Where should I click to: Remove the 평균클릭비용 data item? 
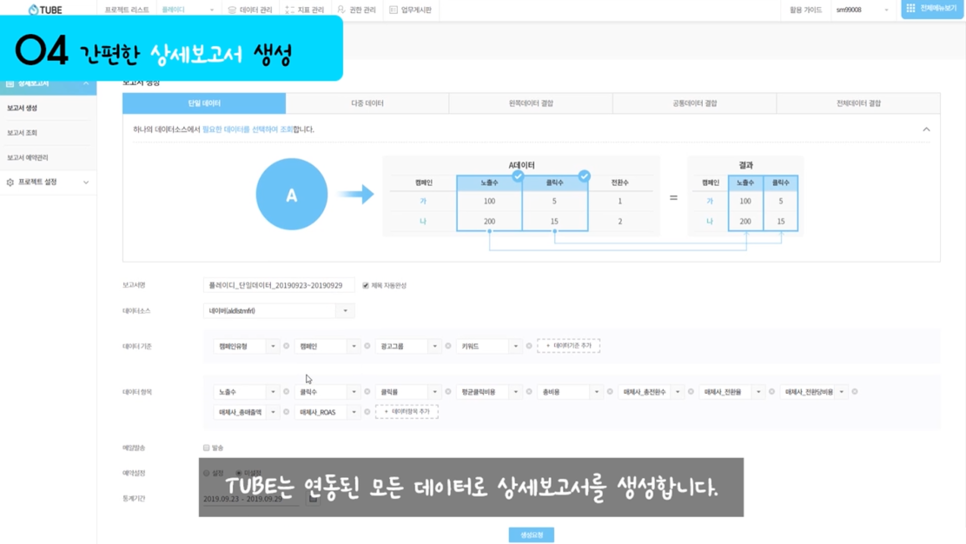click(529, 392)
